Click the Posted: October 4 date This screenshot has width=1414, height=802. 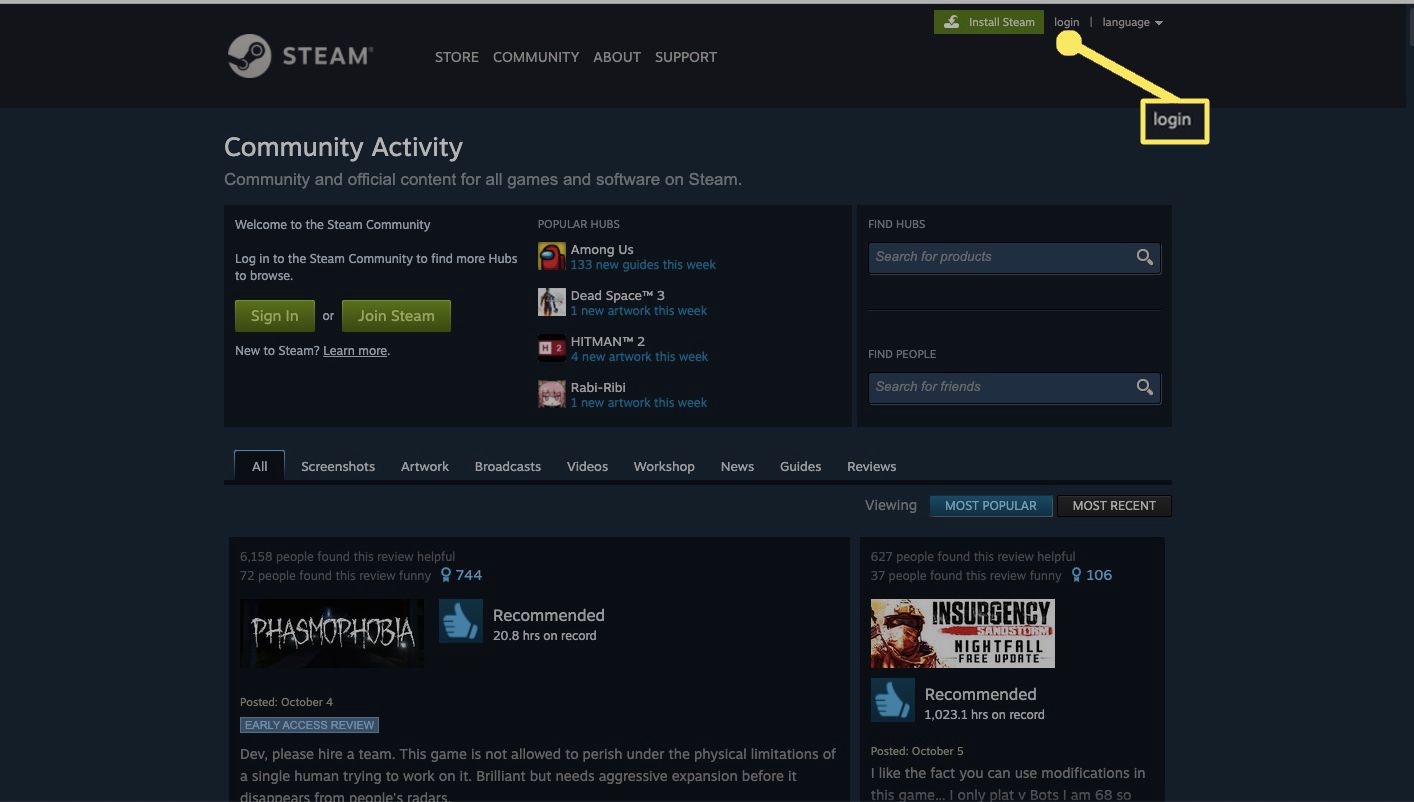(287, 702)
